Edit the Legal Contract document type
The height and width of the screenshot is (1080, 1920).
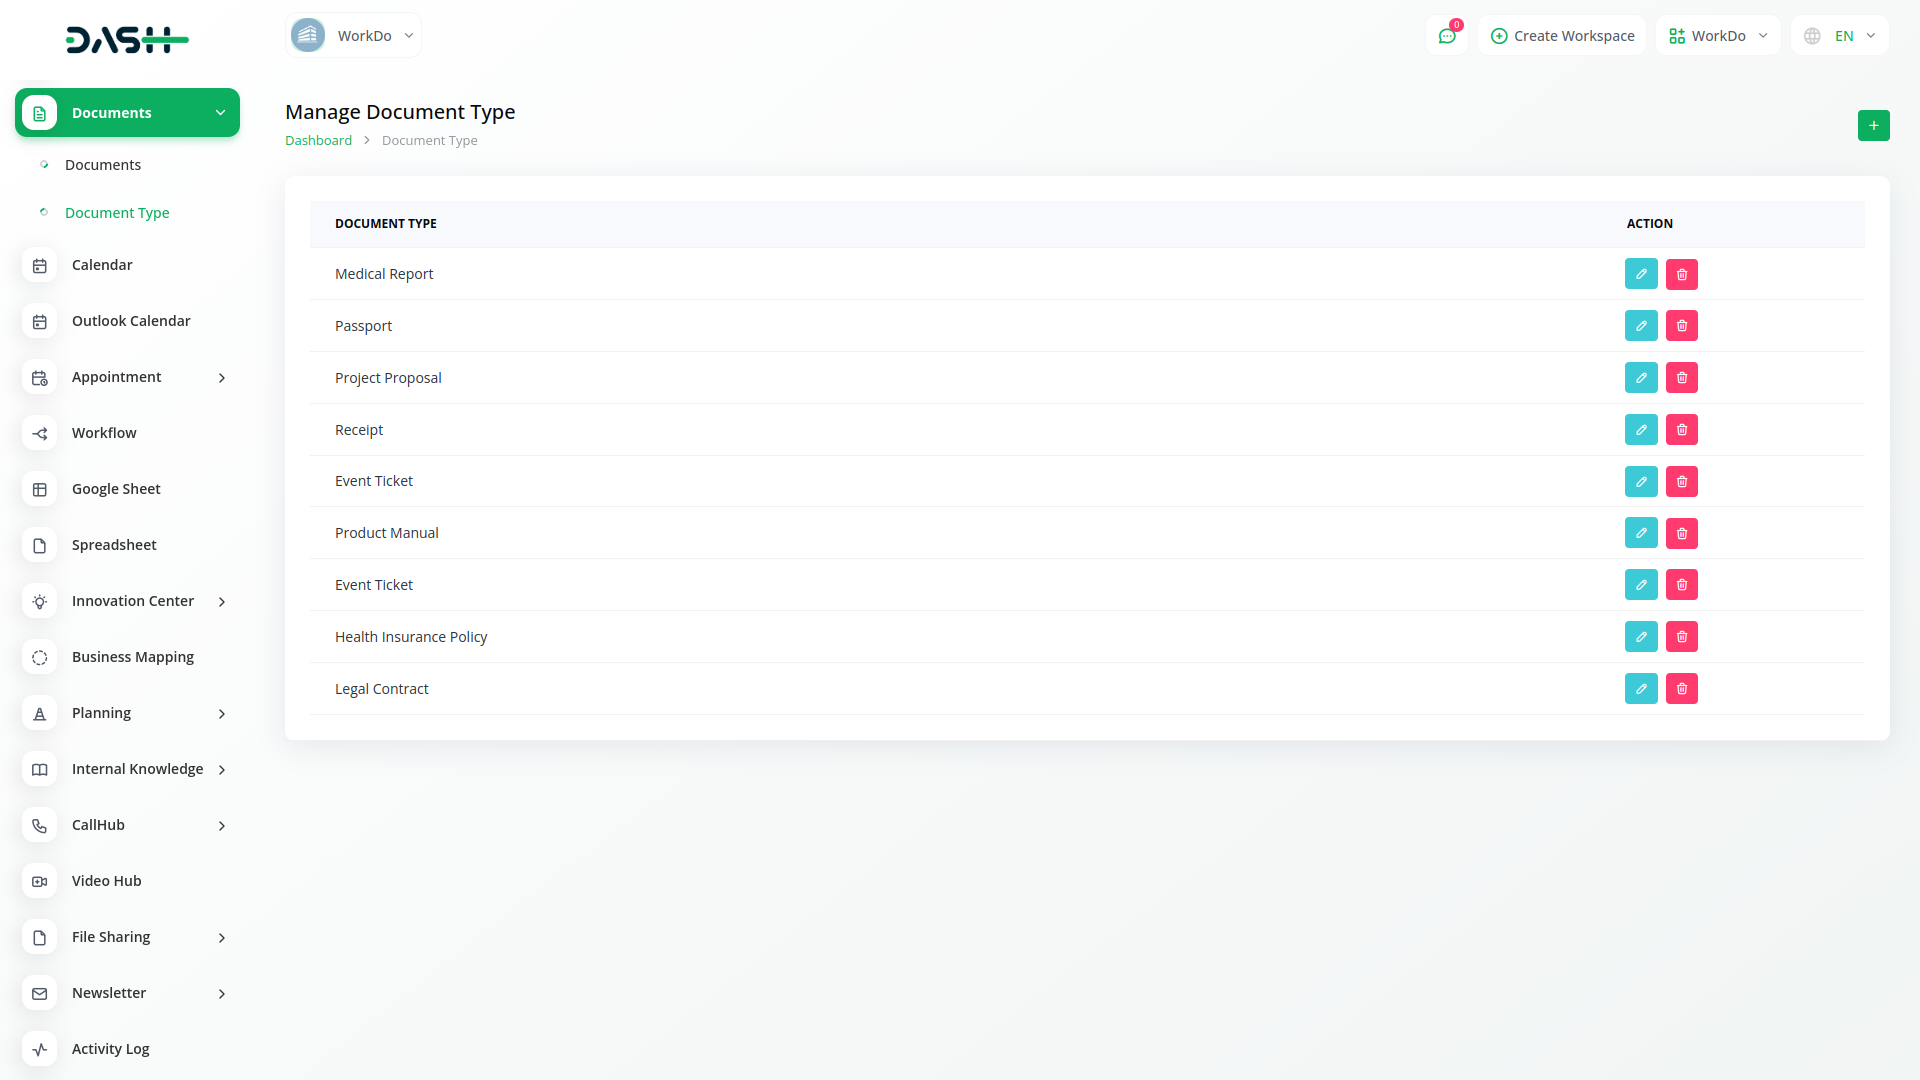tap(1641, 688)
